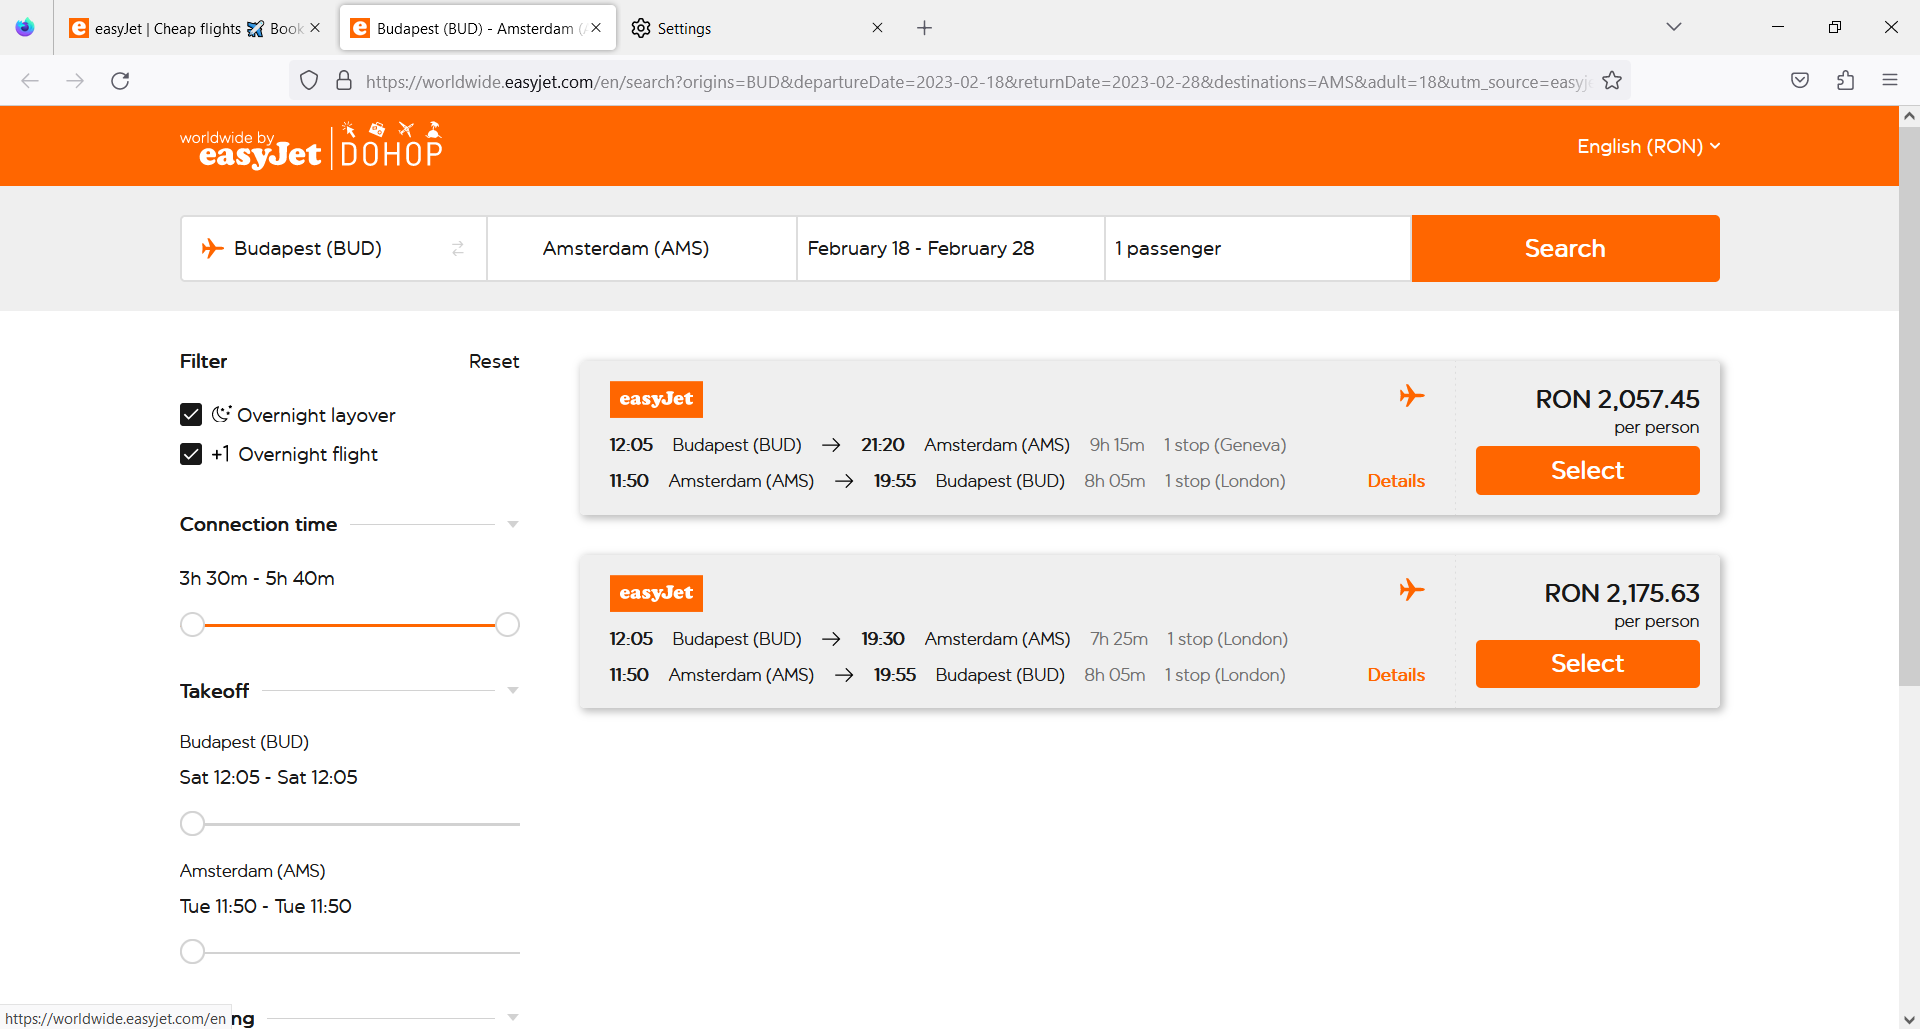The image size is (1920, 1029).
Task: Click the easyJet logo on the first flight card
Action: (656, 399)
